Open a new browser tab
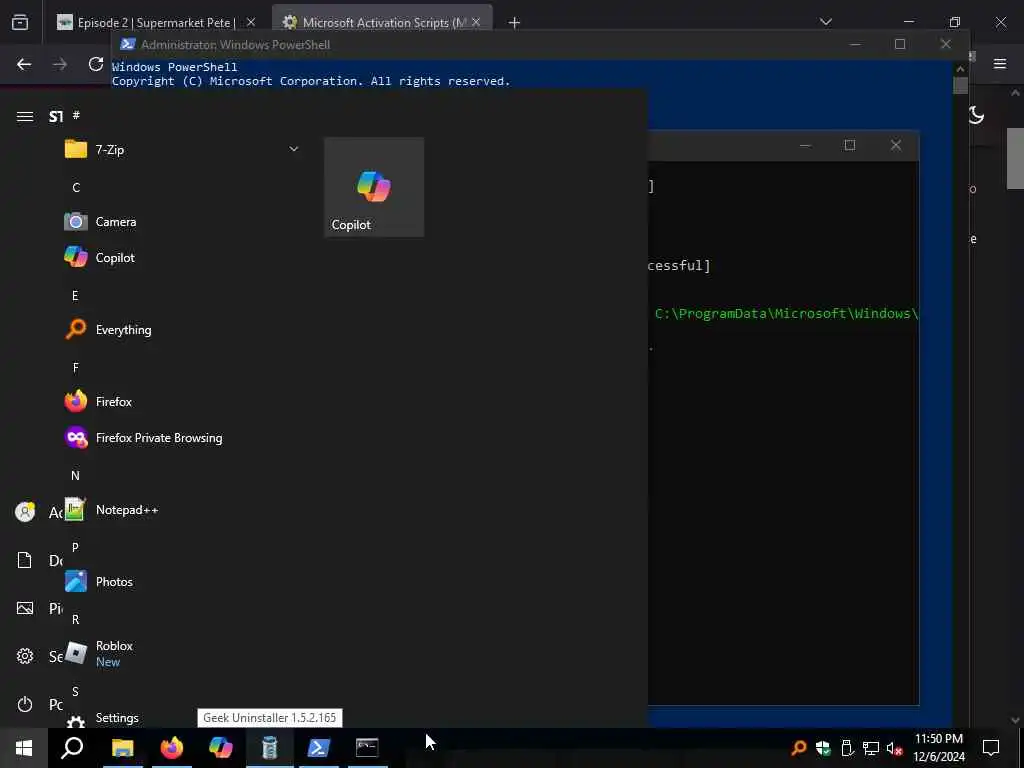Image resolution: width=1024 pixels, height=768 pixels. tap(515, 23)
